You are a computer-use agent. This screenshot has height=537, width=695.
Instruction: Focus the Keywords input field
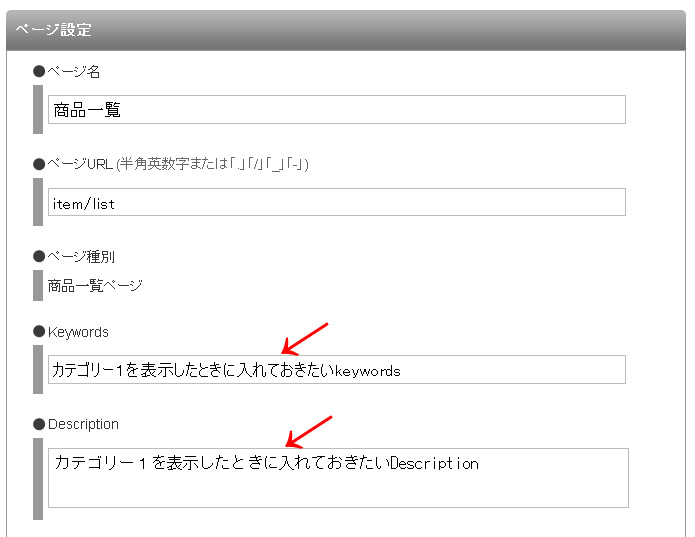(x=336, y=370)
